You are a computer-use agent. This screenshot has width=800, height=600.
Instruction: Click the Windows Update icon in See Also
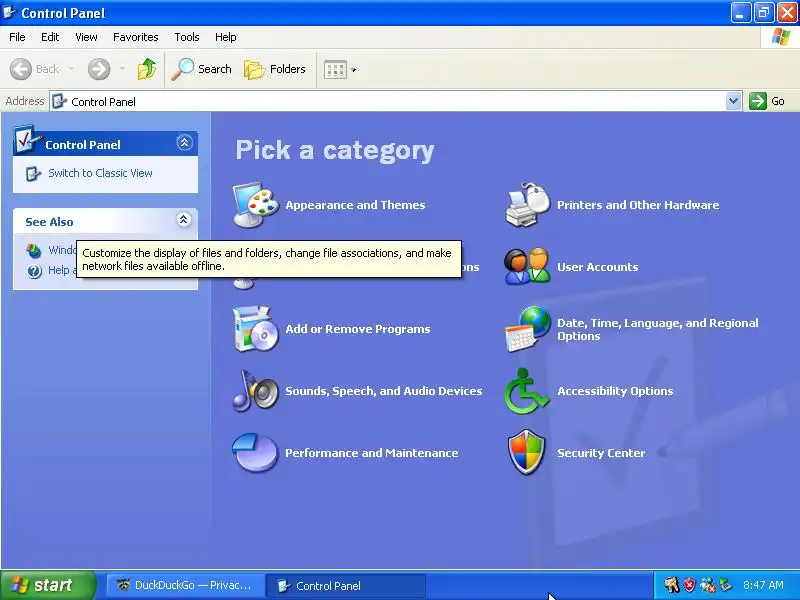coord(34,250)
